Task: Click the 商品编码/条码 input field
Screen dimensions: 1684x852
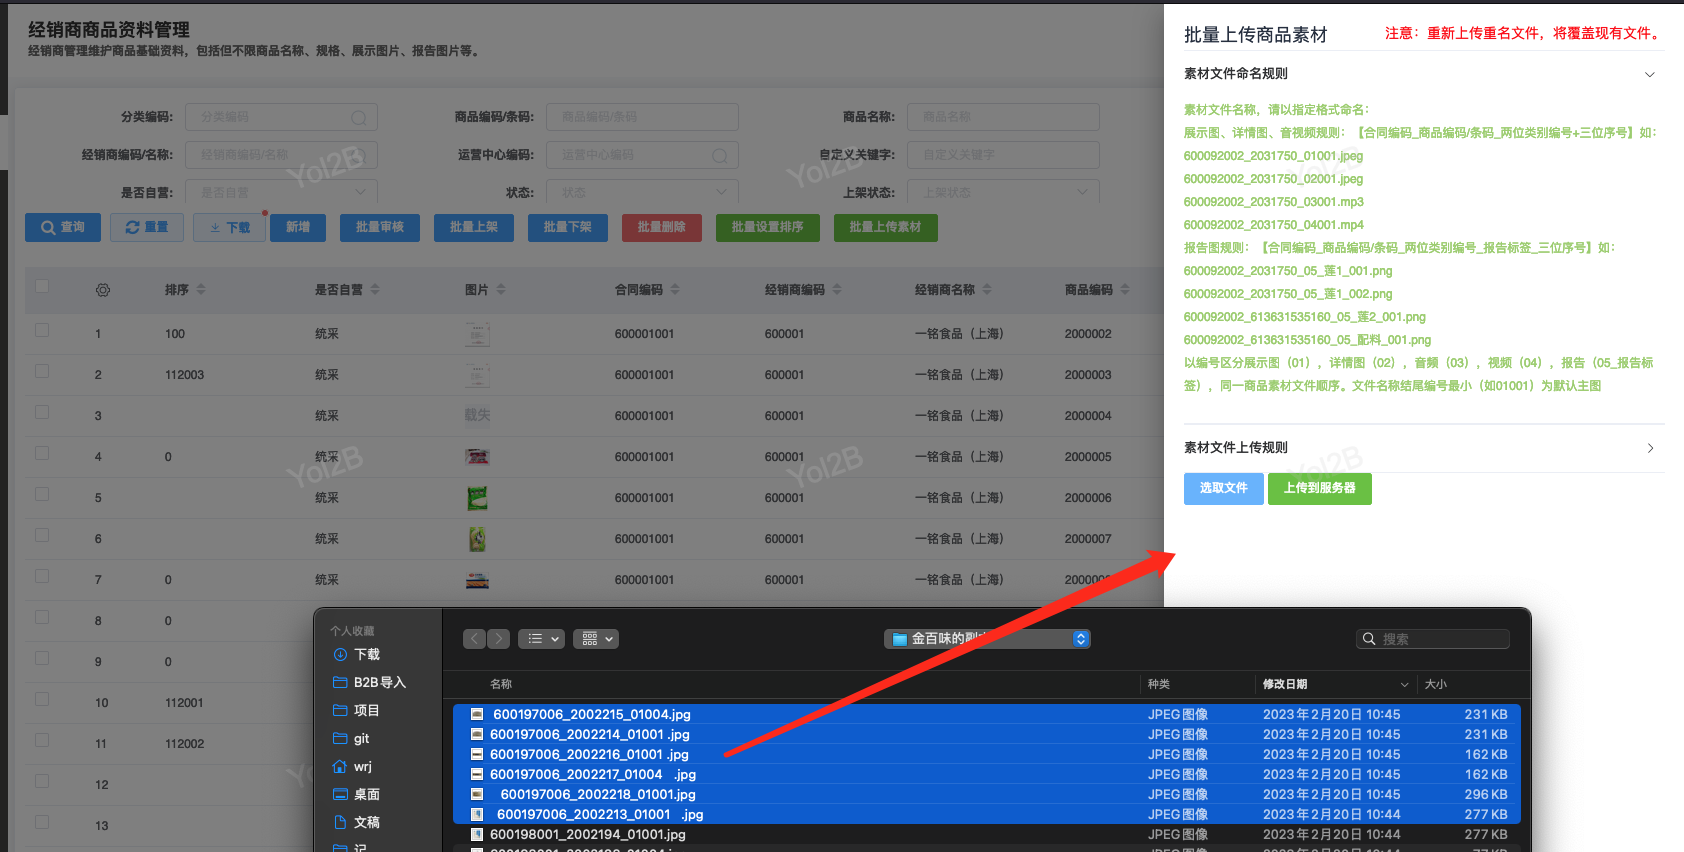Action: [x=642, y=117]
